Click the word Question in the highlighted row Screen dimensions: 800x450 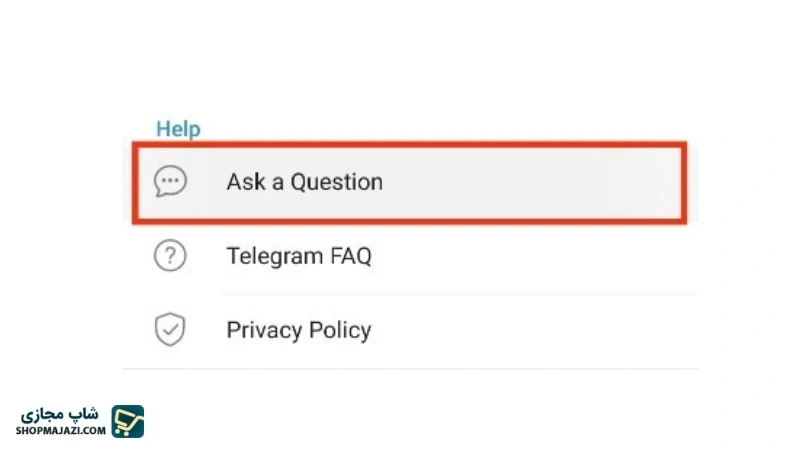337,182
